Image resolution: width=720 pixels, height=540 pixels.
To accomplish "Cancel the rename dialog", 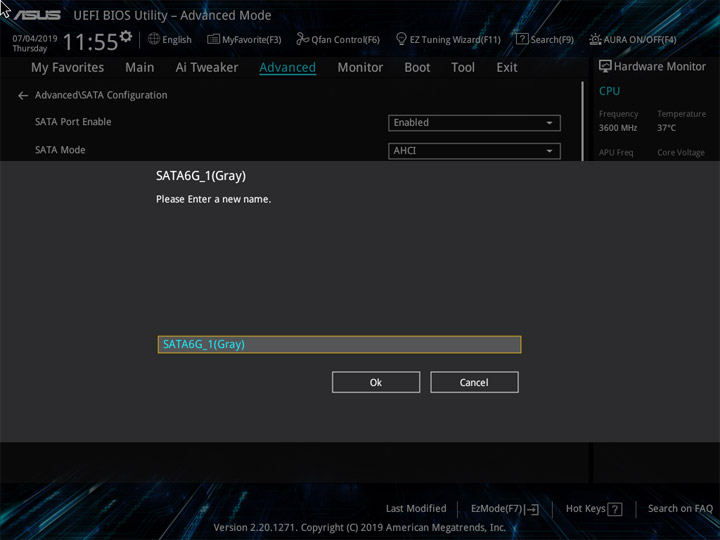I will coord(474,382).
